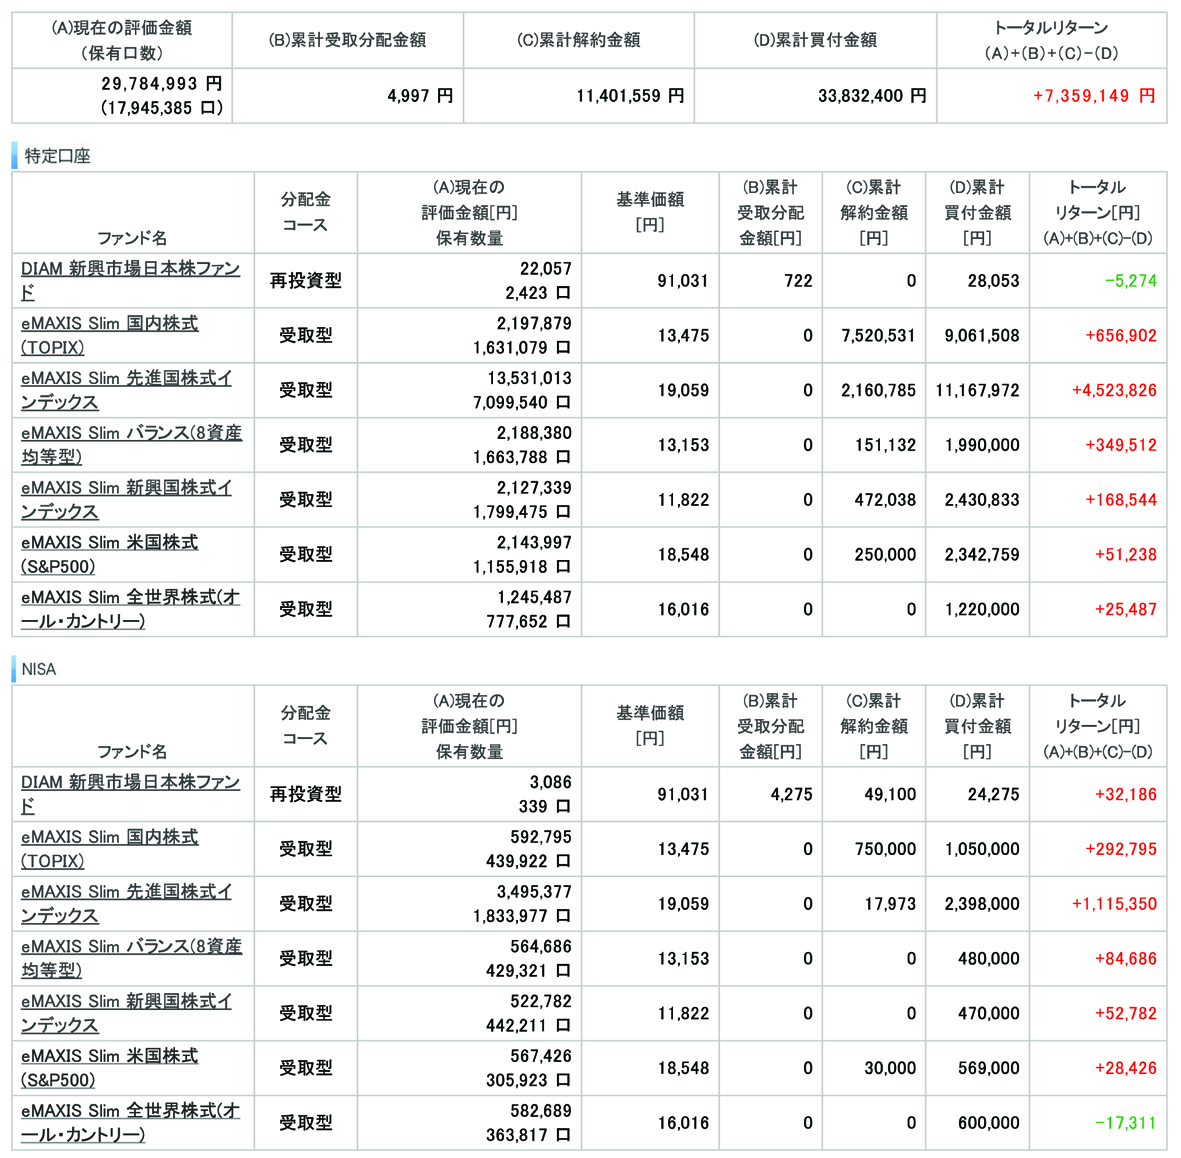Open eMAXIS Slim 新興国株式インデックス link in NISA table
The image size is (1181, 1158).
tap(127, 1013)
